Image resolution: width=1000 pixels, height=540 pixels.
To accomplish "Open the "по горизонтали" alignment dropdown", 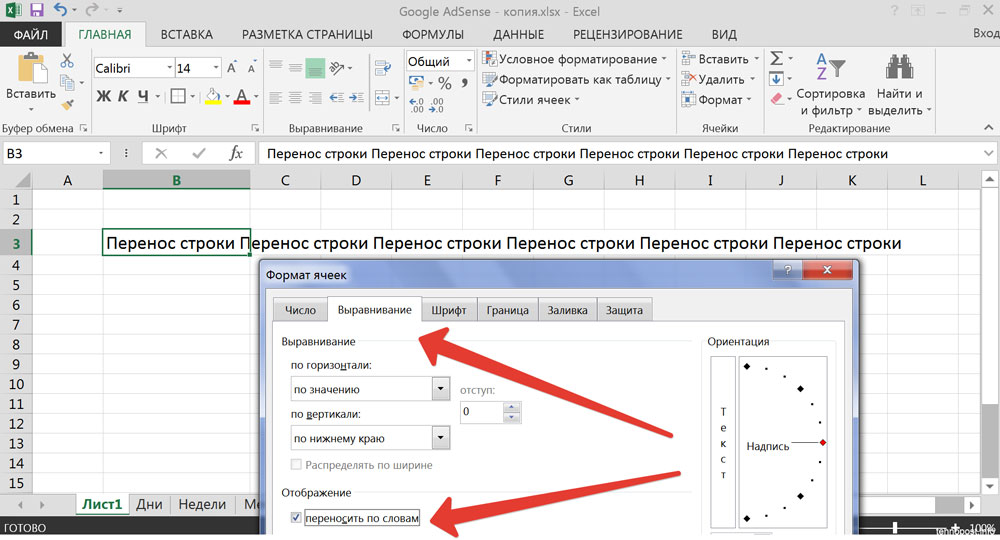I will click(439, 389).
